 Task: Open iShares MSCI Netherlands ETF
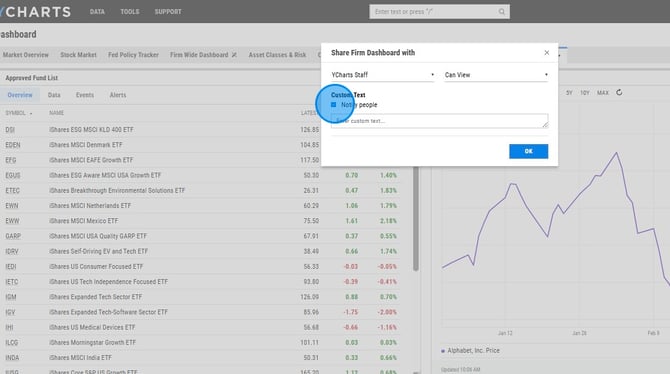pos(90,206)
